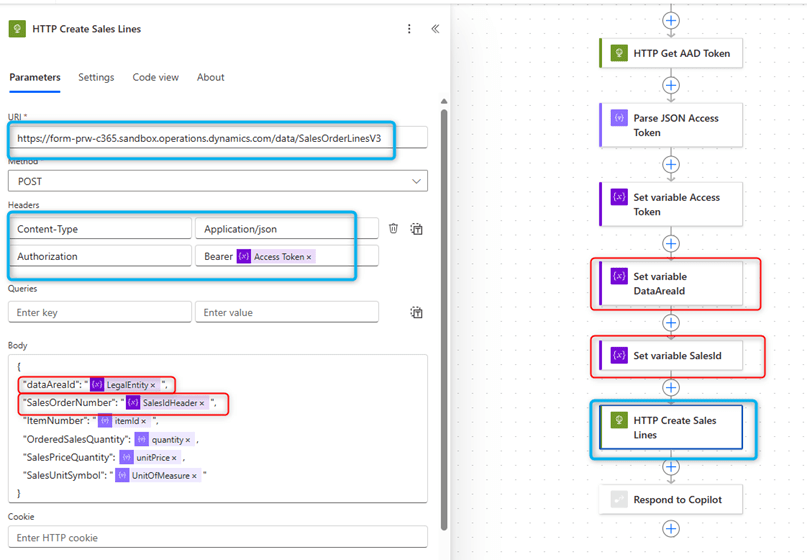Delete the Content-Type header row
Screen dimensions: 807x560
point(393,229)
